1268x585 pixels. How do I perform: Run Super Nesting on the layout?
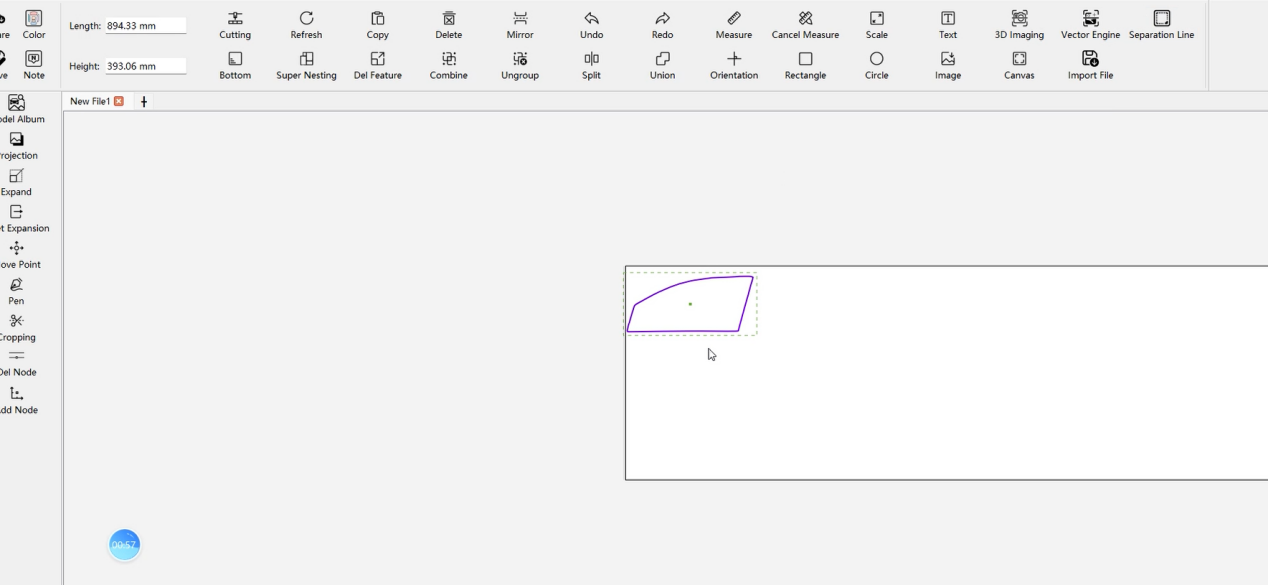tap(306, 63)
